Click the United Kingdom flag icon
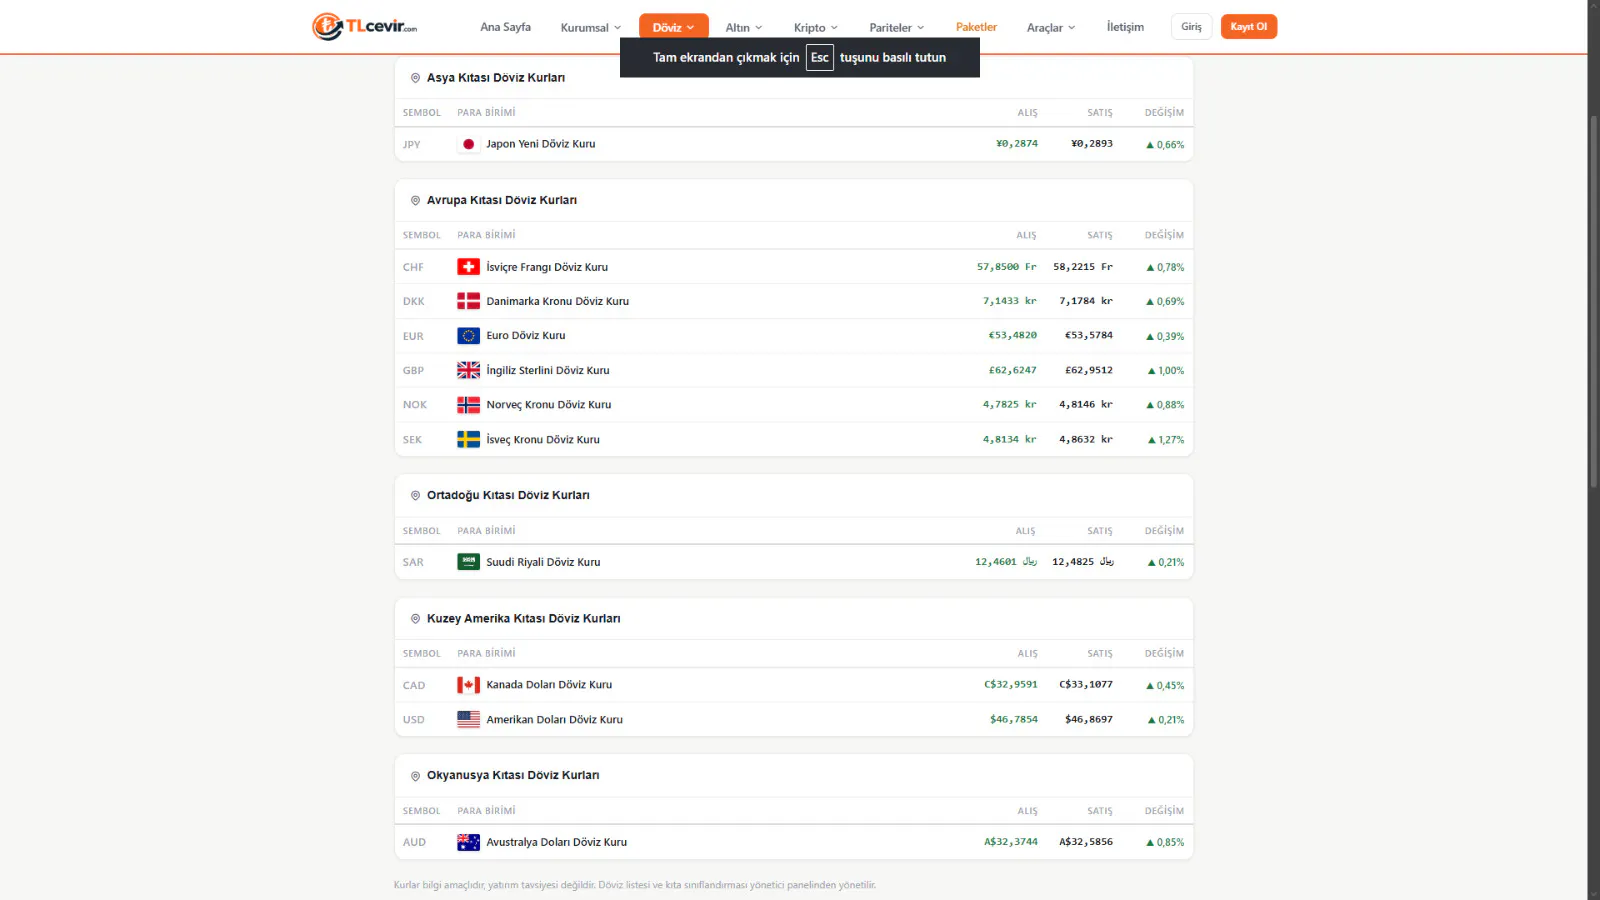Screen dimensions: 1600x900 (x=468, y=370)
